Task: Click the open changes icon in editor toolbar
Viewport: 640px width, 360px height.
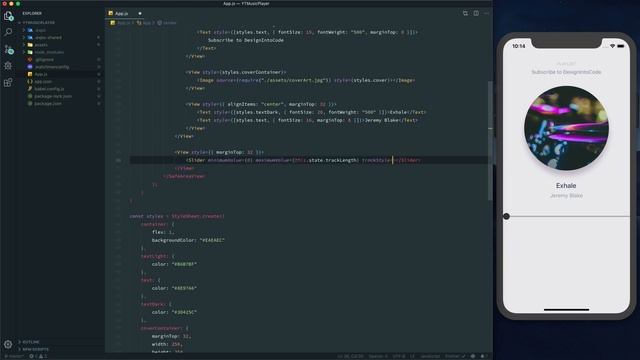Action: [465, 13]
